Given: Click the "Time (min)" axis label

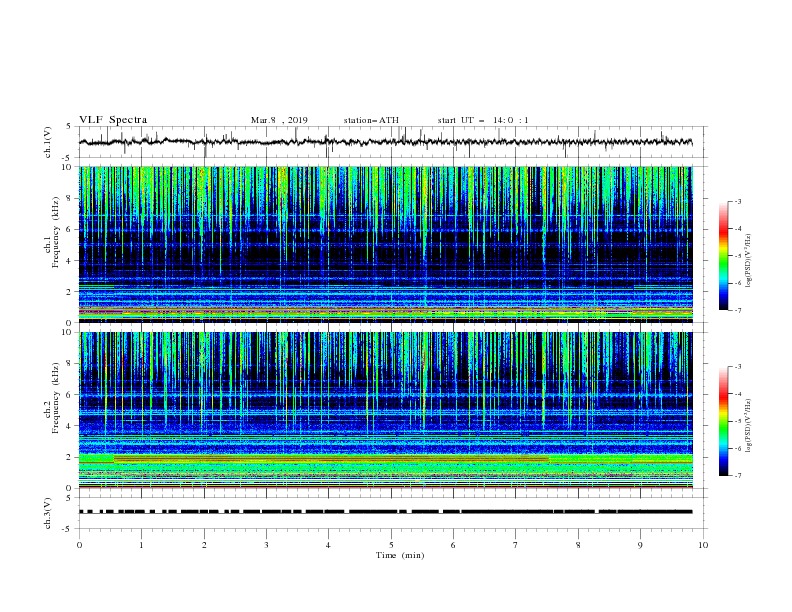Looking at the screenshot, I should pyautogui.click(x=400, y=555).
